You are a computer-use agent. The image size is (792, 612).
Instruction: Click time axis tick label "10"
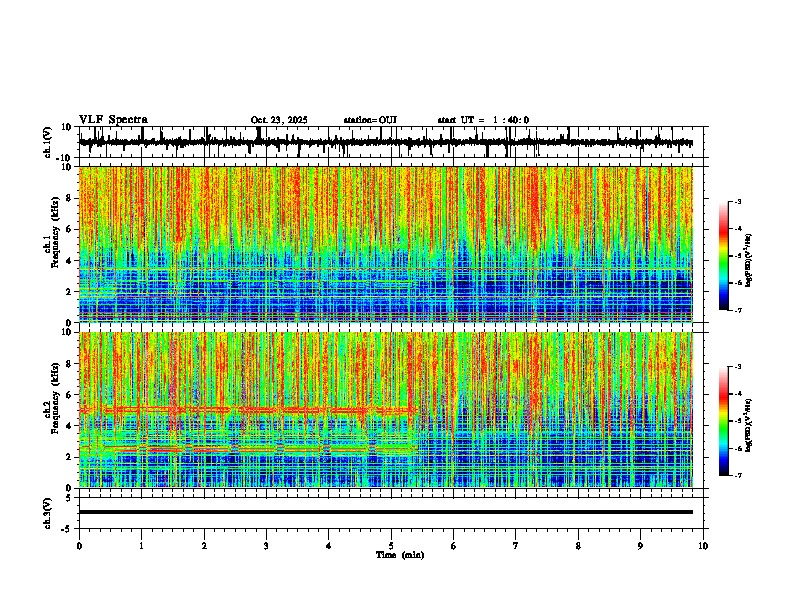click(703, 546)
